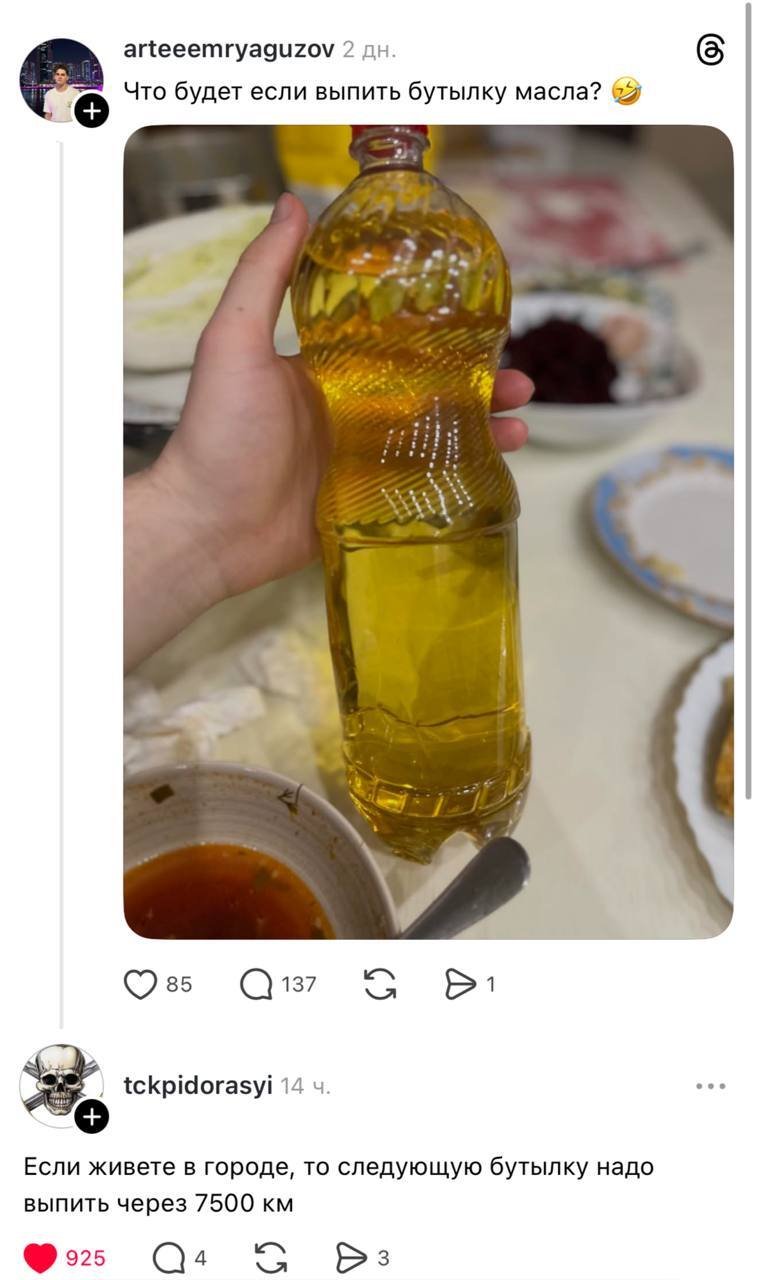Image resolution: width=757 pixels, height=1280 pixels.
Task: Like the arteeemryaguzov post with heart icon
Action: [x=141, y=985]
